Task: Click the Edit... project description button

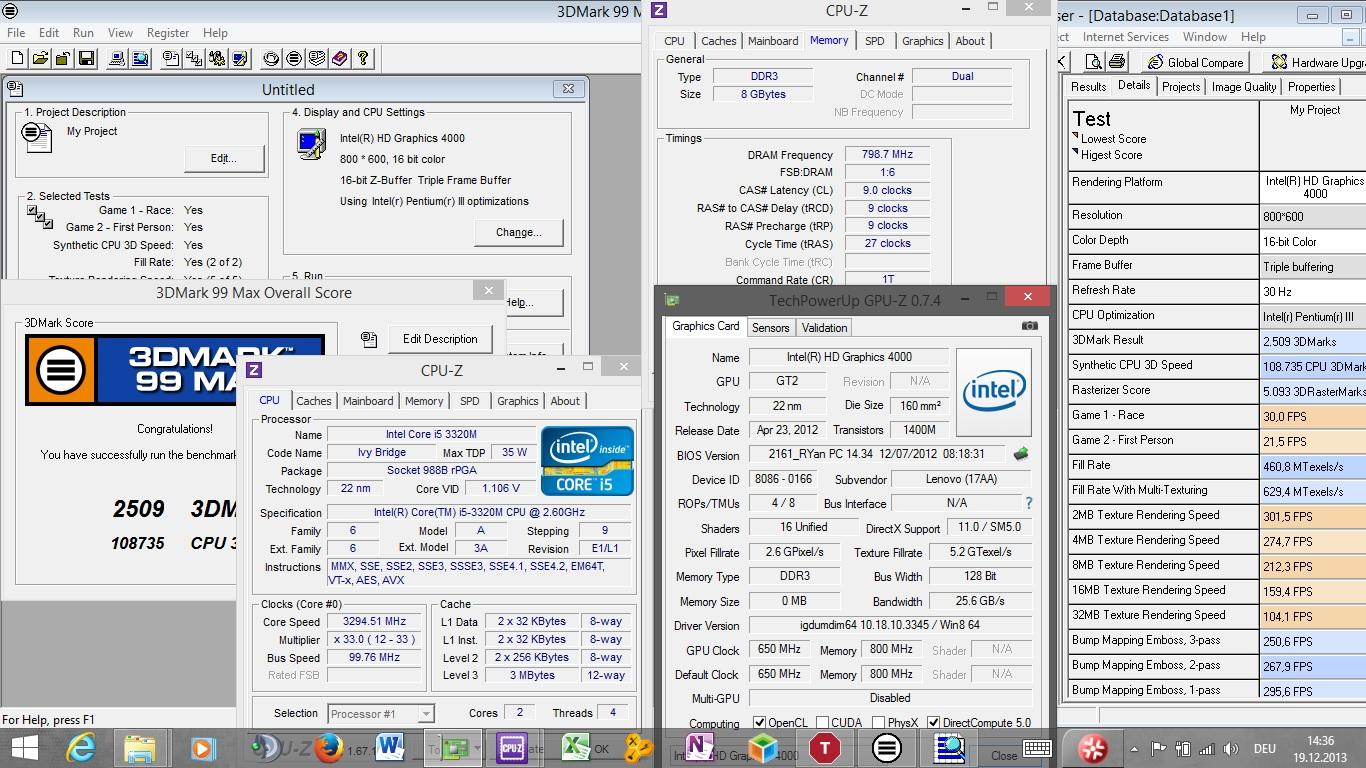Action: tap(224, 158)
